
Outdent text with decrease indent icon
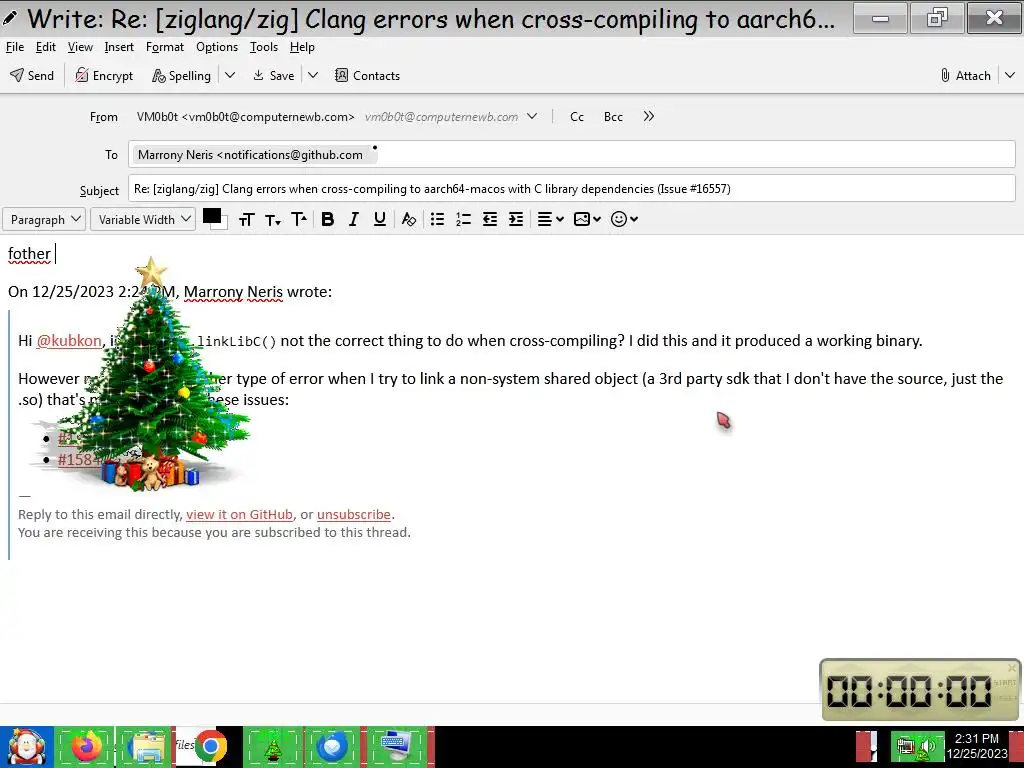point(490,219)
